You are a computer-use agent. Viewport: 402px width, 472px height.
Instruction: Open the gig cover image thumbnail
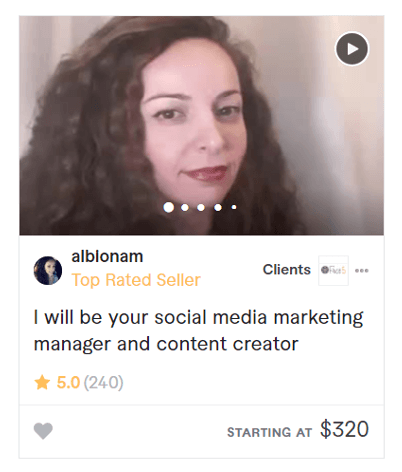pos(201,125)
